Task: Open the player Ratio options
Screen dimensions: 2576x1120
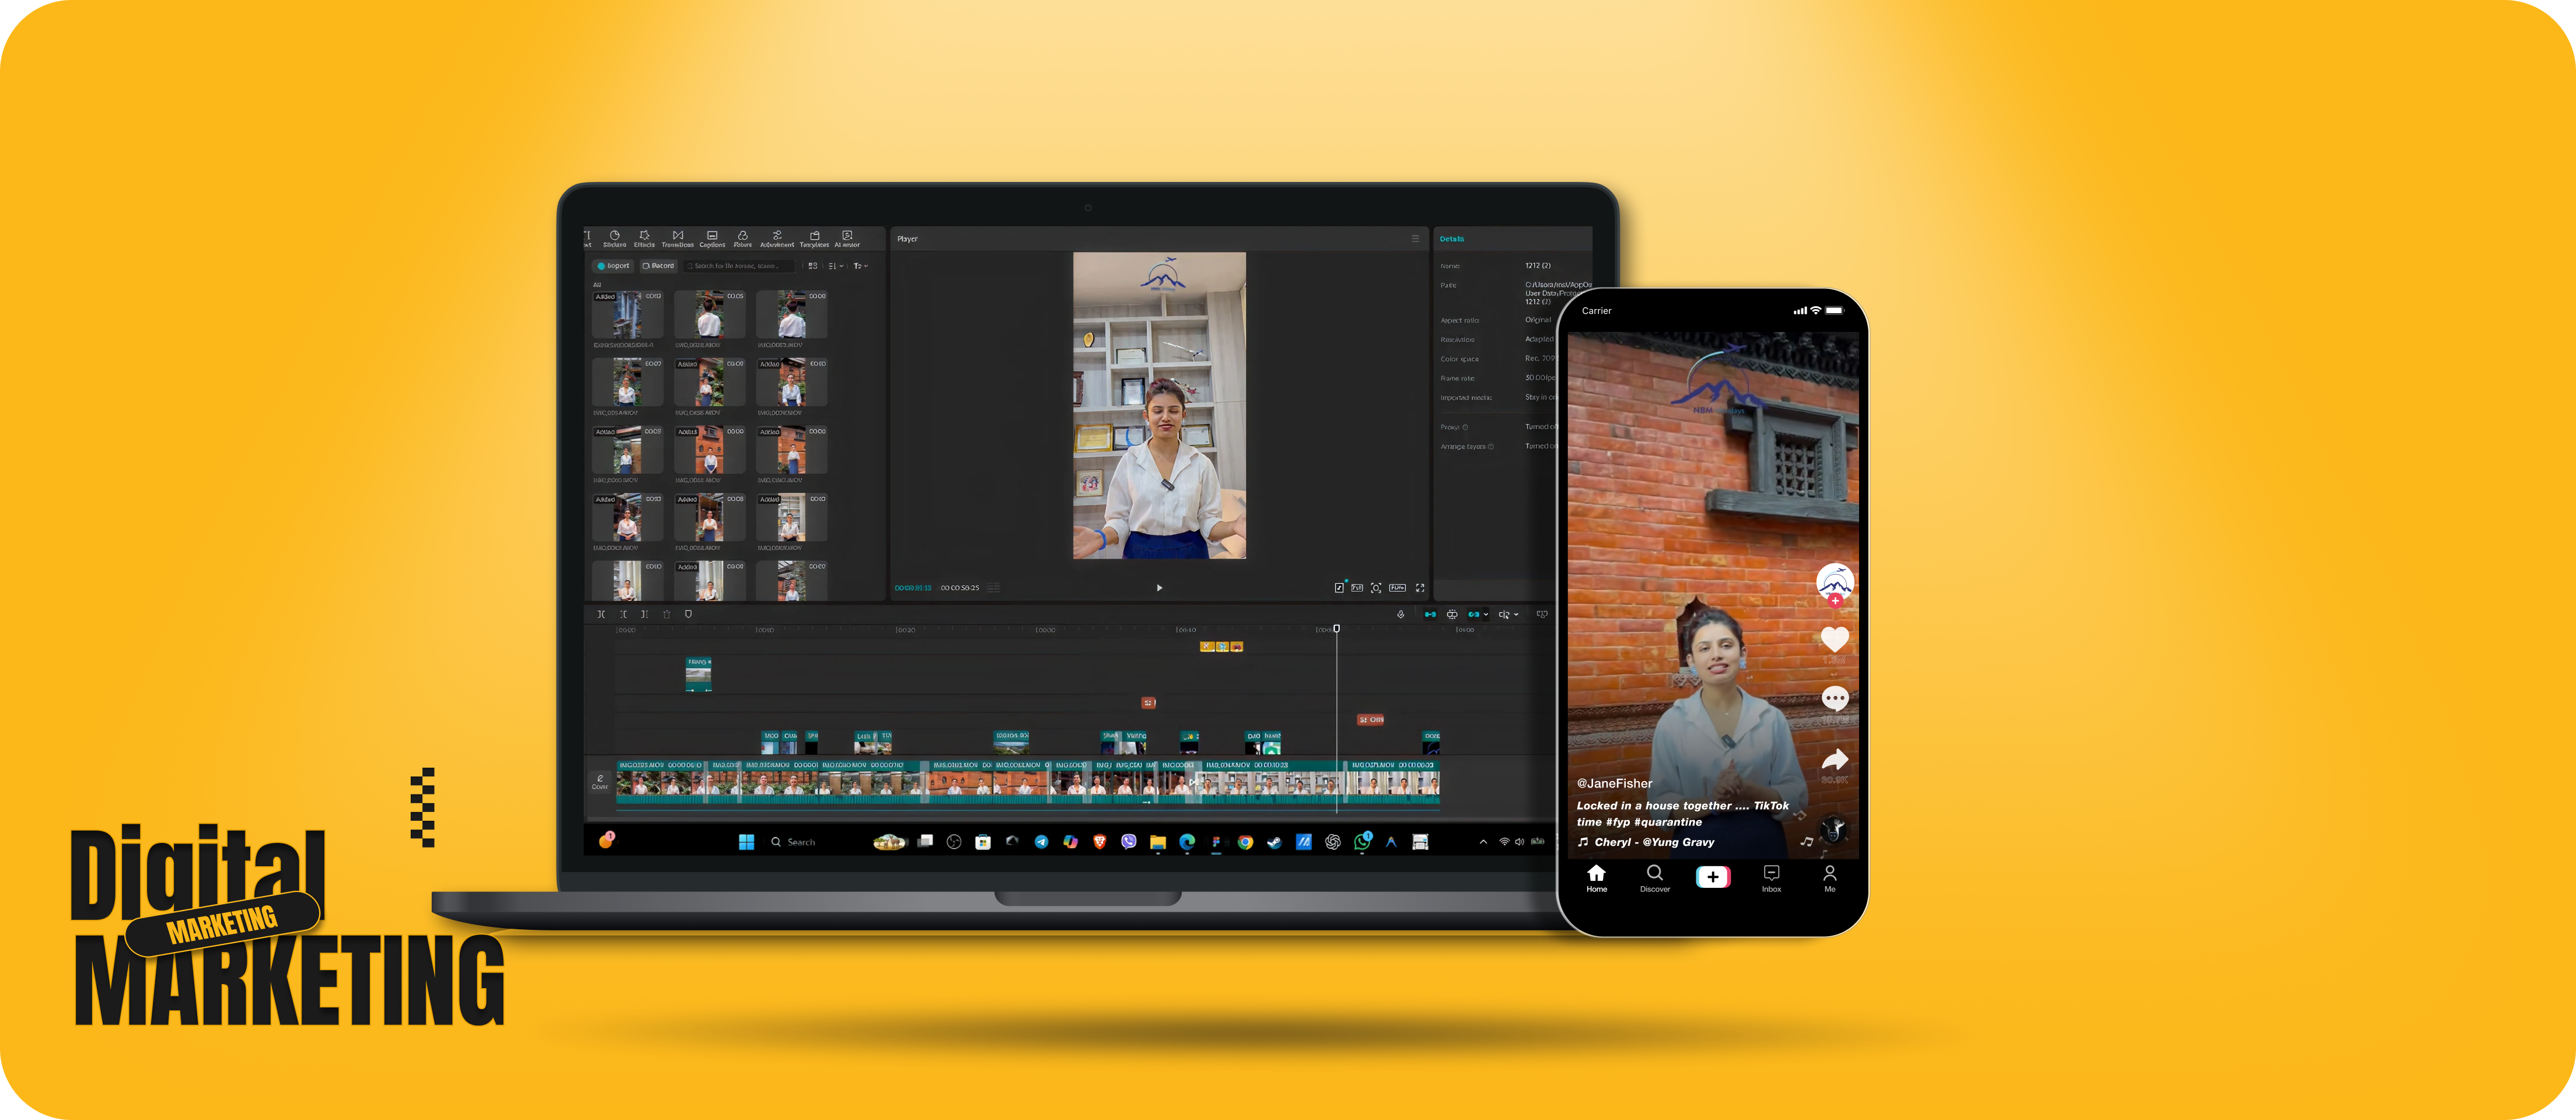Action: (1397, 588)
